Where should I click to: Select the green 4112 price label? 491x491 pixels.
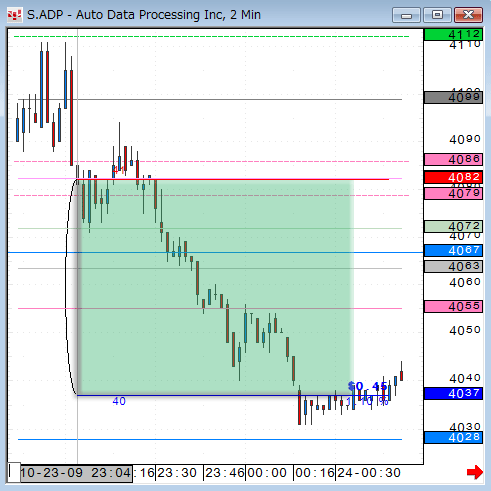(453, 34)
